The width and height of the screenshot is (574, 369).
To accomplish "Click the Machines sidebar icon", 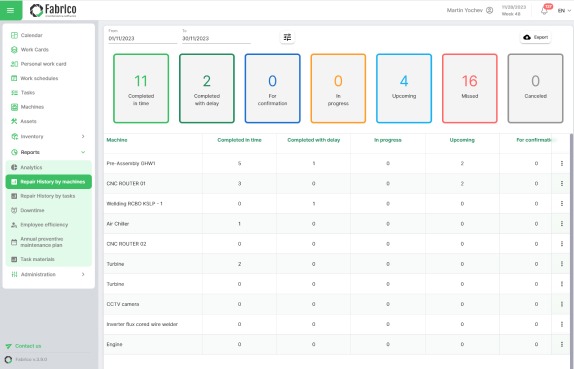I will 14,107.
